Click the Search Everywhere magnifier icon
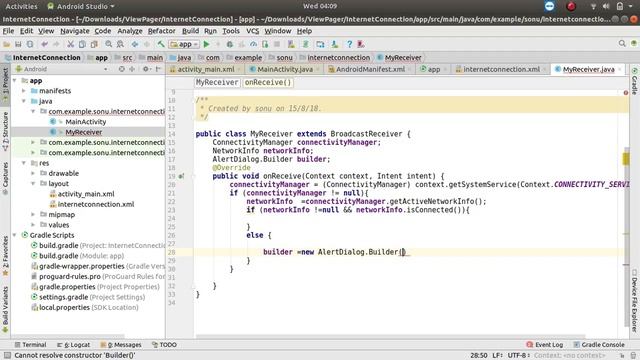This screenshot has width=640, height=360. click(x=622, y=43)
